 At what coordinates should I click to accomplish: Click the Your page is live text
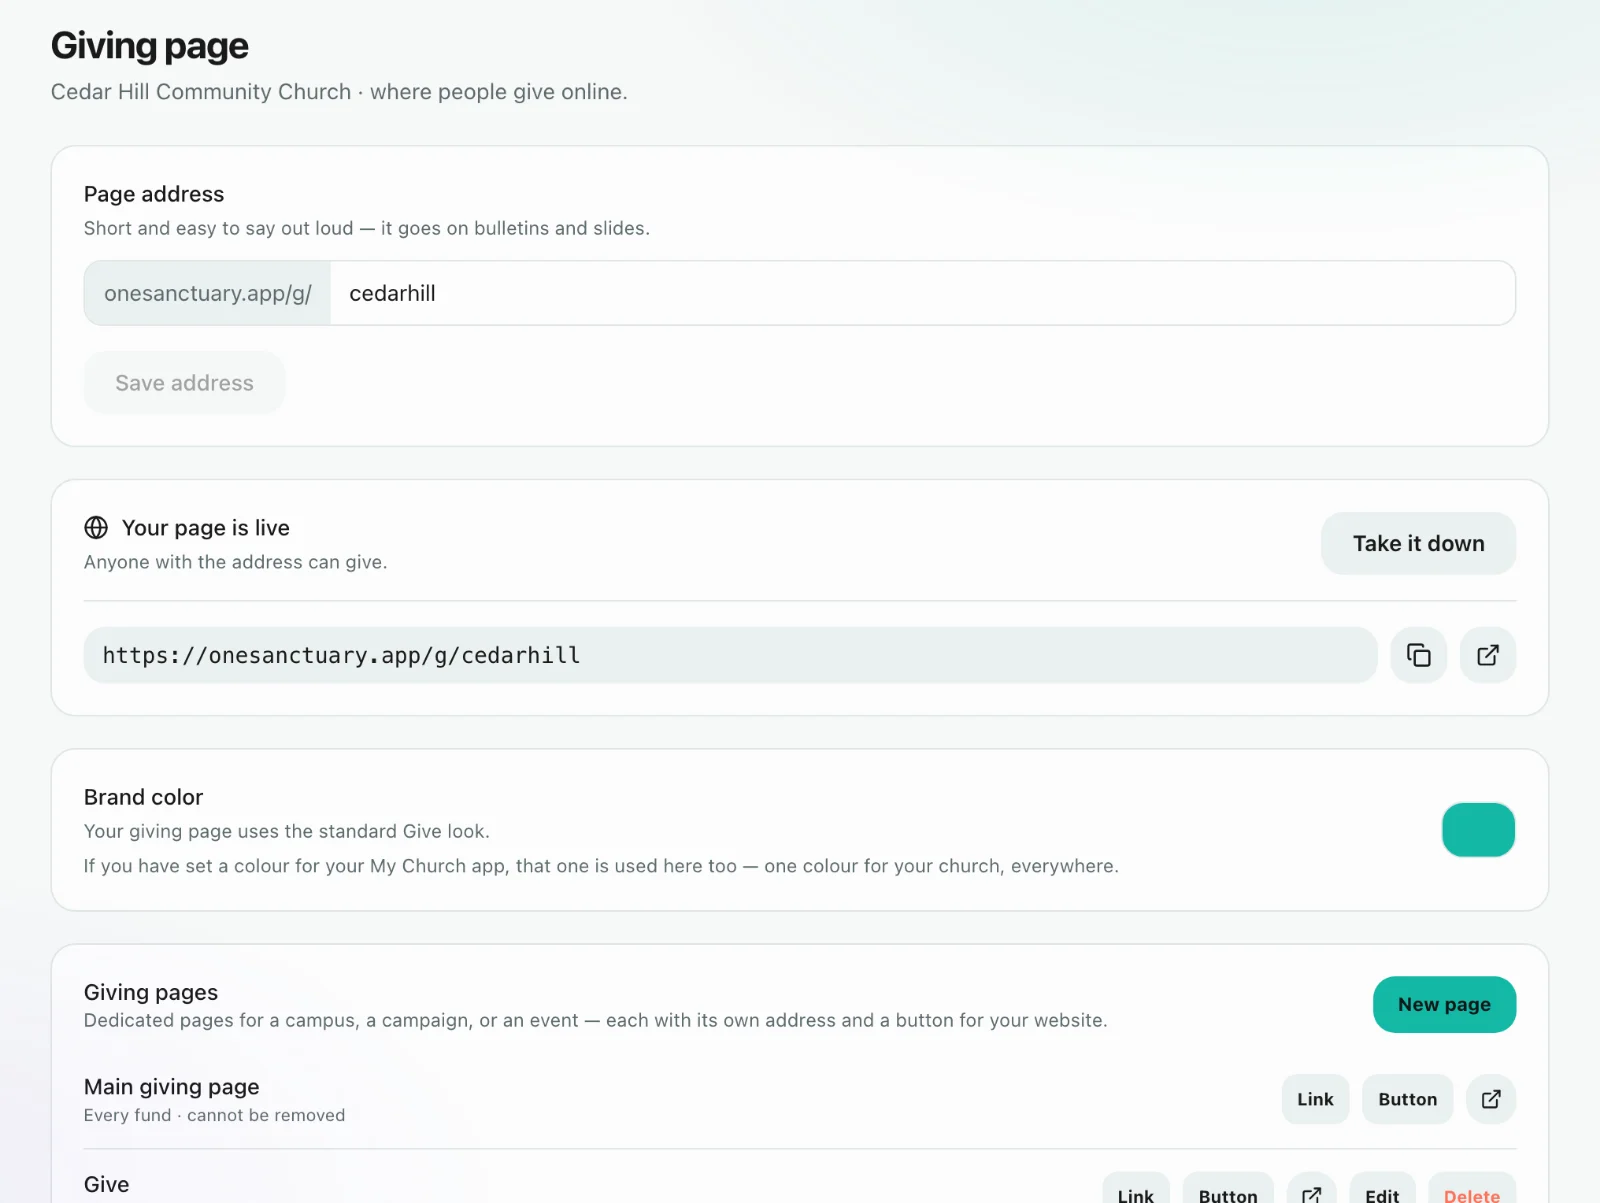(206, 527)
